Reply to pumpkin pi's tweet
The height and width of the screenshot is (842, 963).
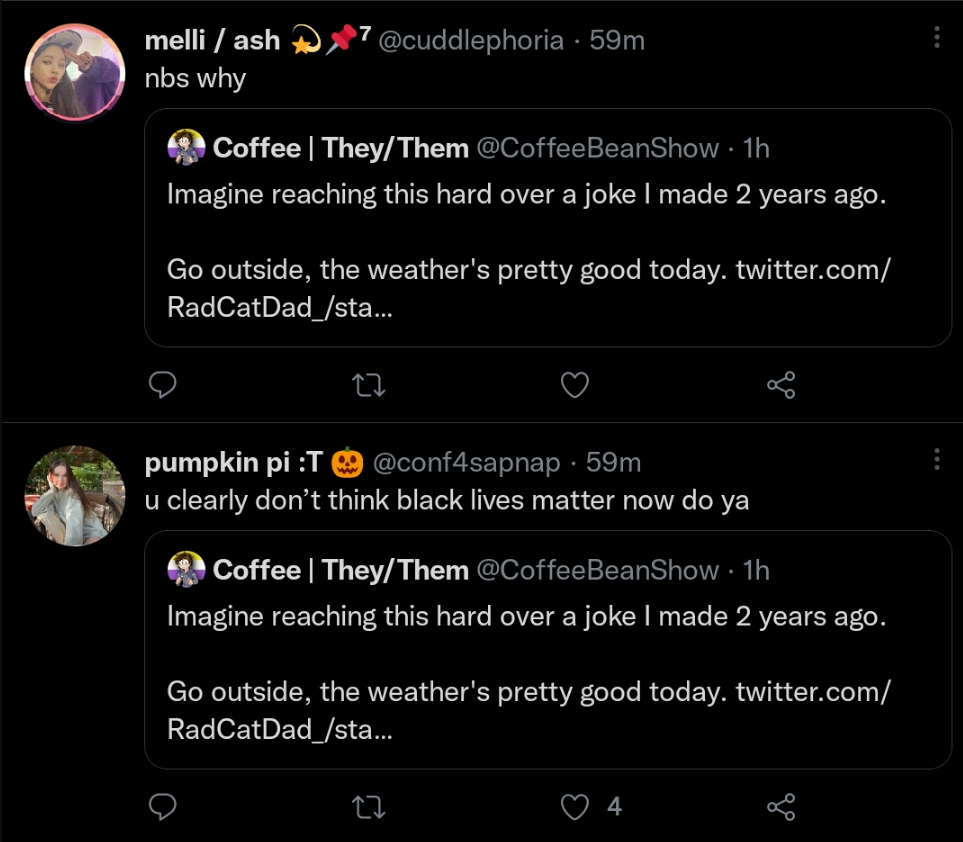click(x=163, y=807)
